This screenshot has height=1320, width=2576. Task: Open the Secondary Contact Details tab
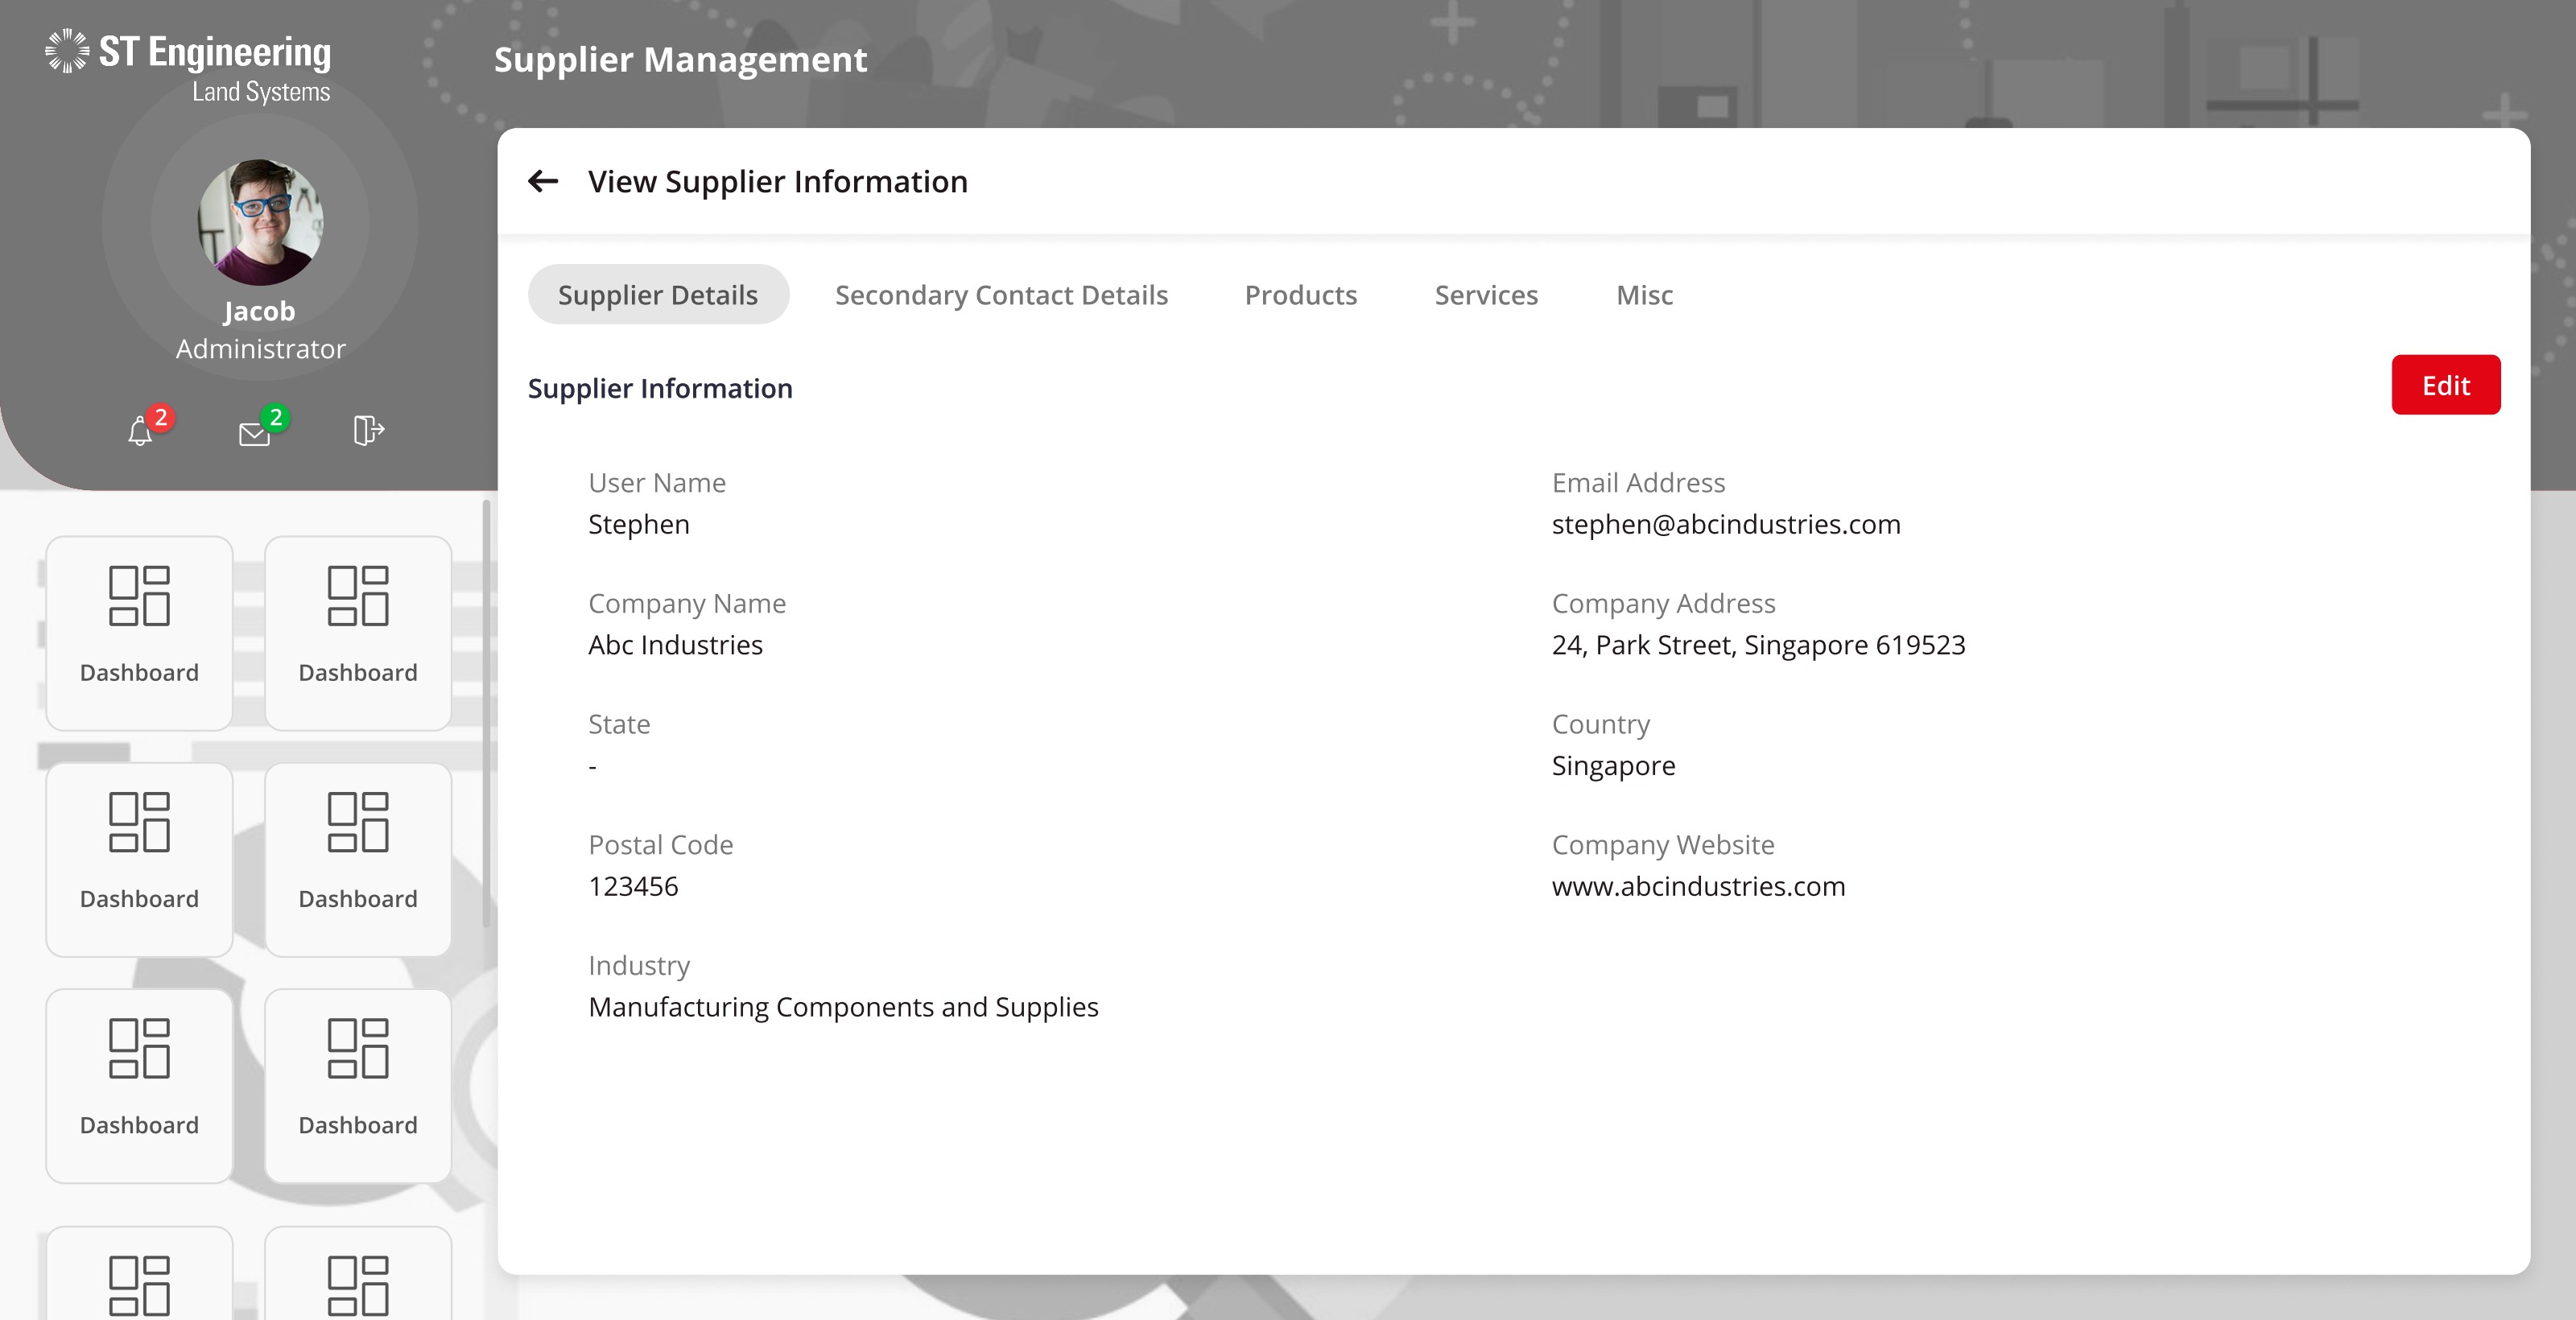[1001, 295]
